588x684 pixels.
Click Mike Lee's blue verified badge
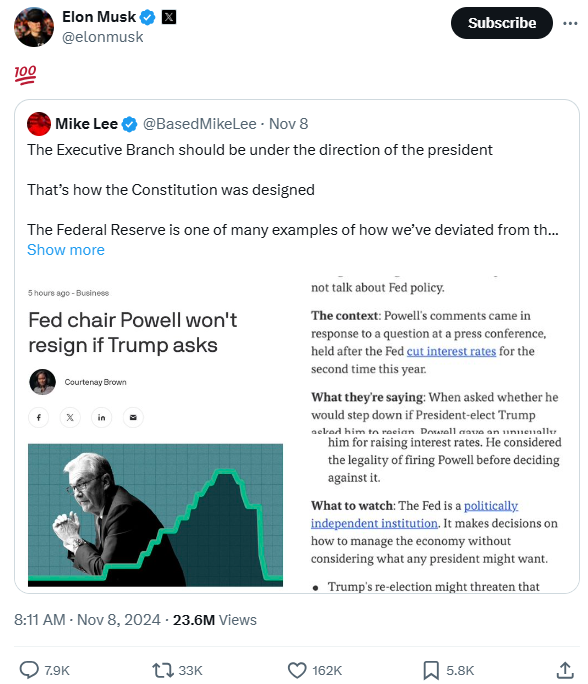[x=129, y=124]
